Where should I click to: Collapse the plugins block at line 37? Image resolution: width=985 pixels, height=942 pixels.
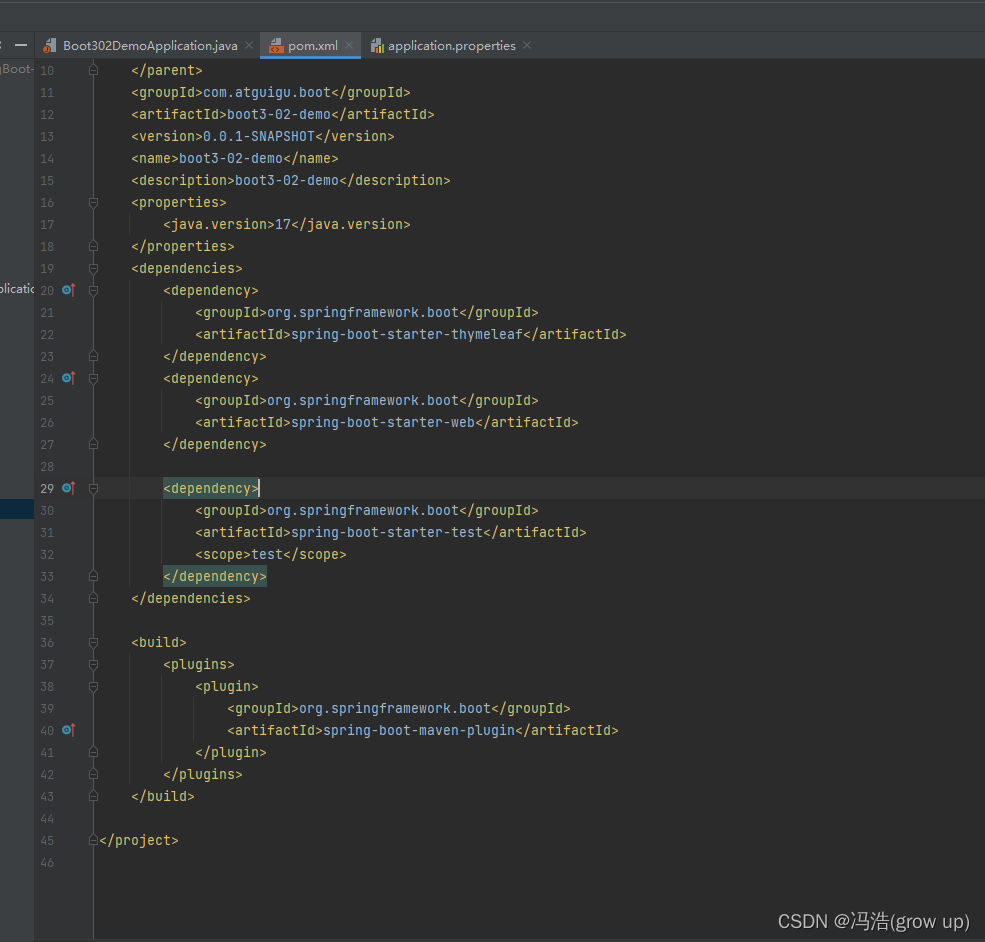(x=93, y=664)
